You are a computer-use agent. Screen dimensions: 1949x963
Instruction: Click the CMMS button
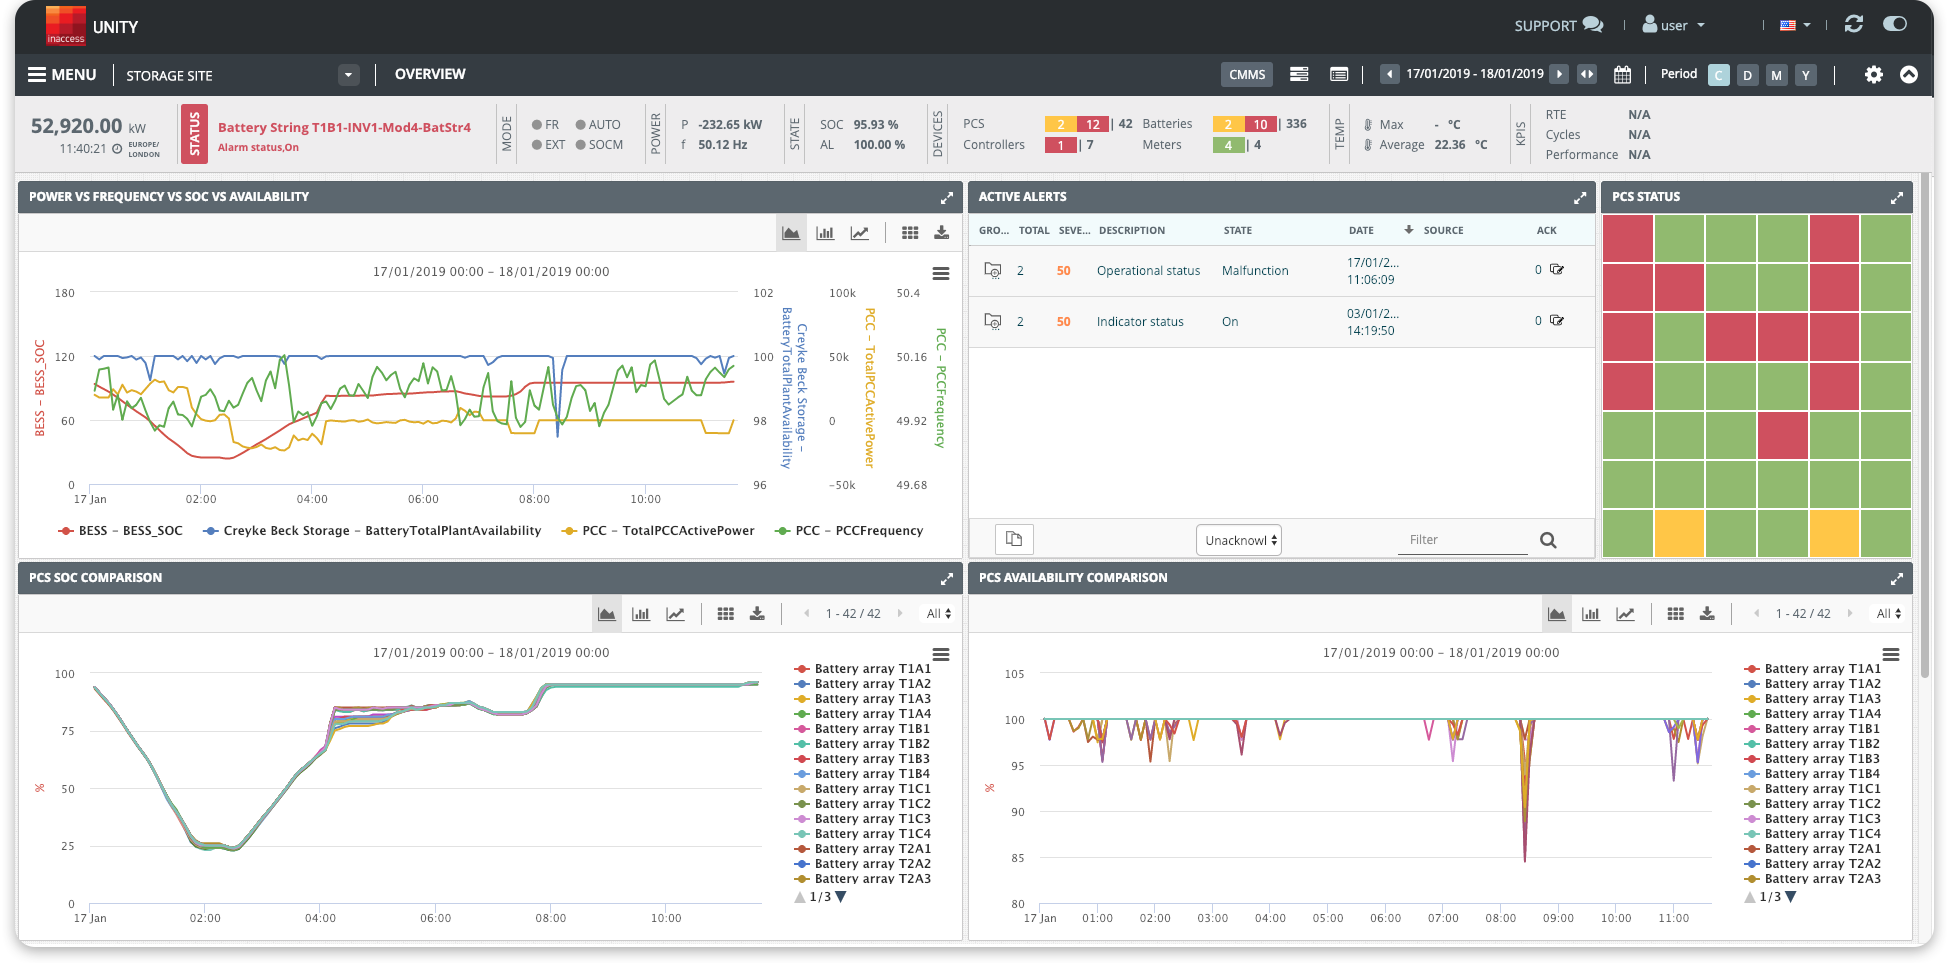pos(1247,74)
